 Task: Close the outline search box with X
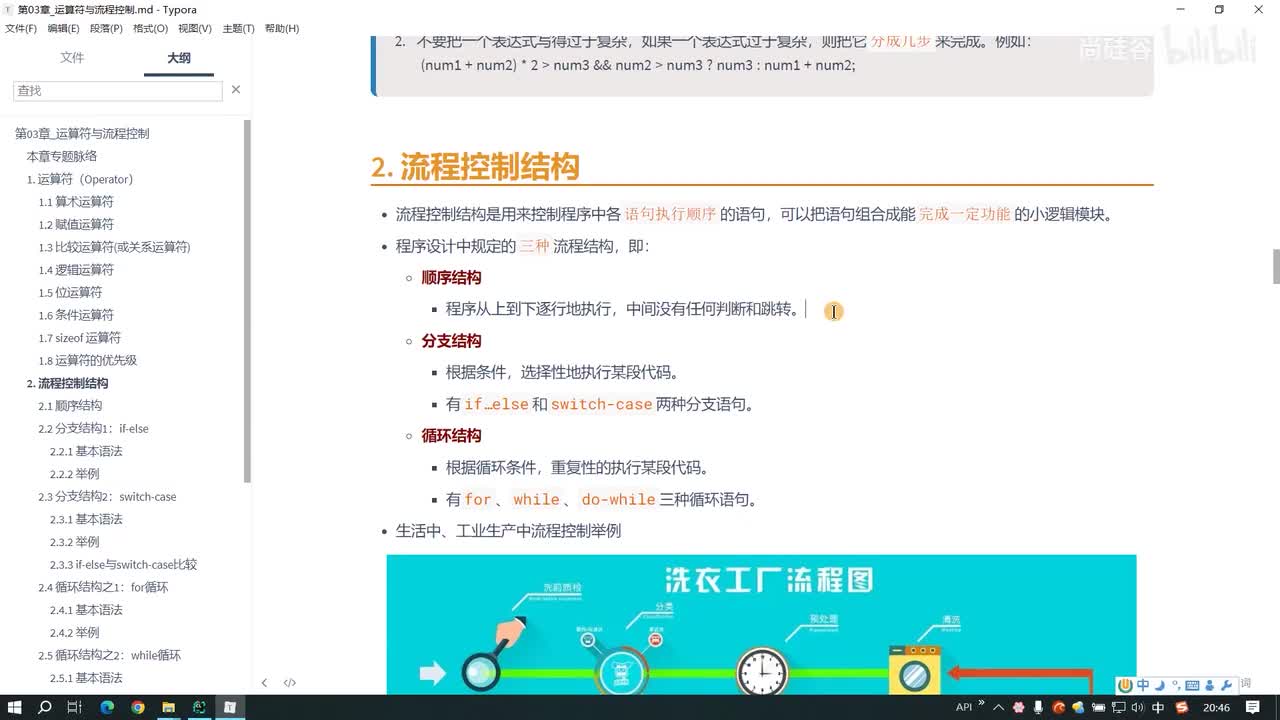point(236,90)
